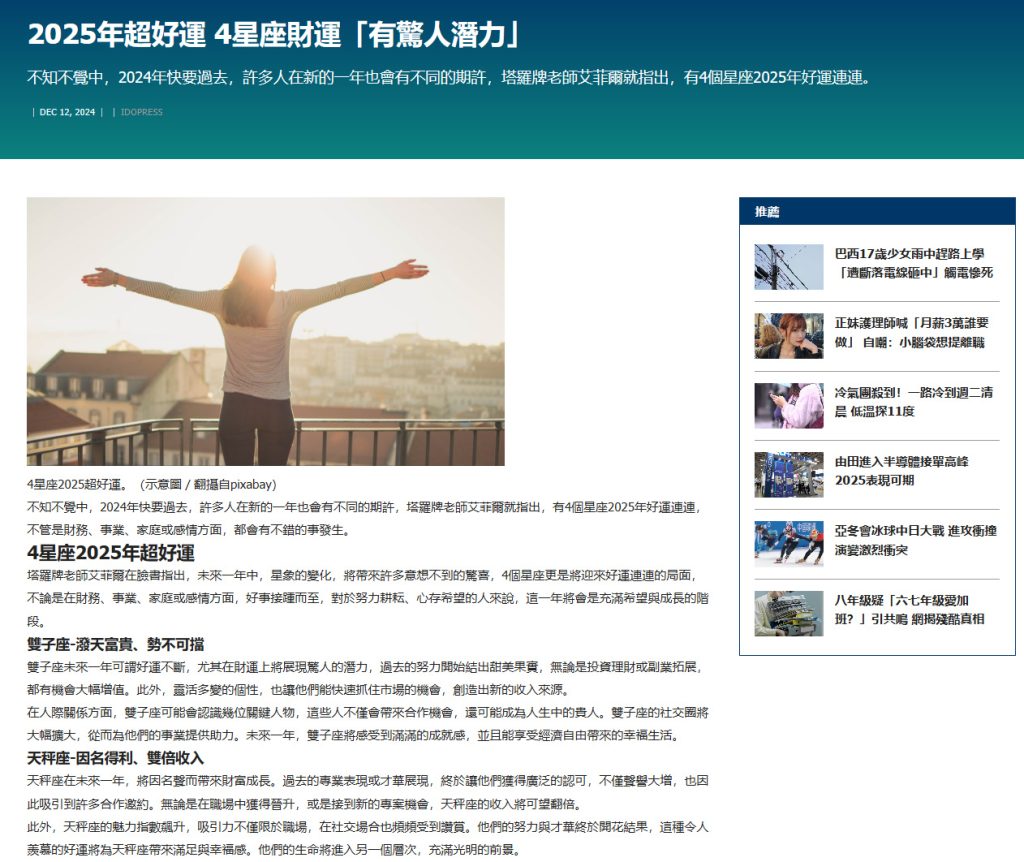This screenshot has height=862, width=1024.
Task: Click the 4星座2025年超好運 section heading in article
Action: (x=110, y=553)
